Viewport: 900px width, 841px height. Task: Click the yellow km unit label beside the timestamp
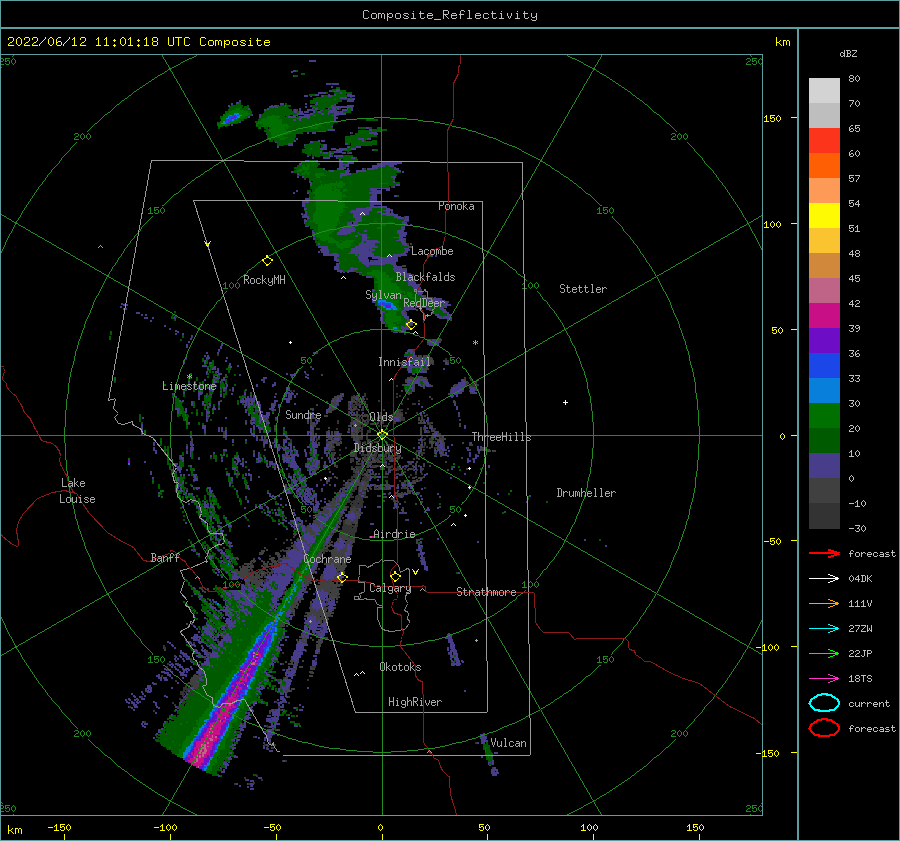click(782, 42)
